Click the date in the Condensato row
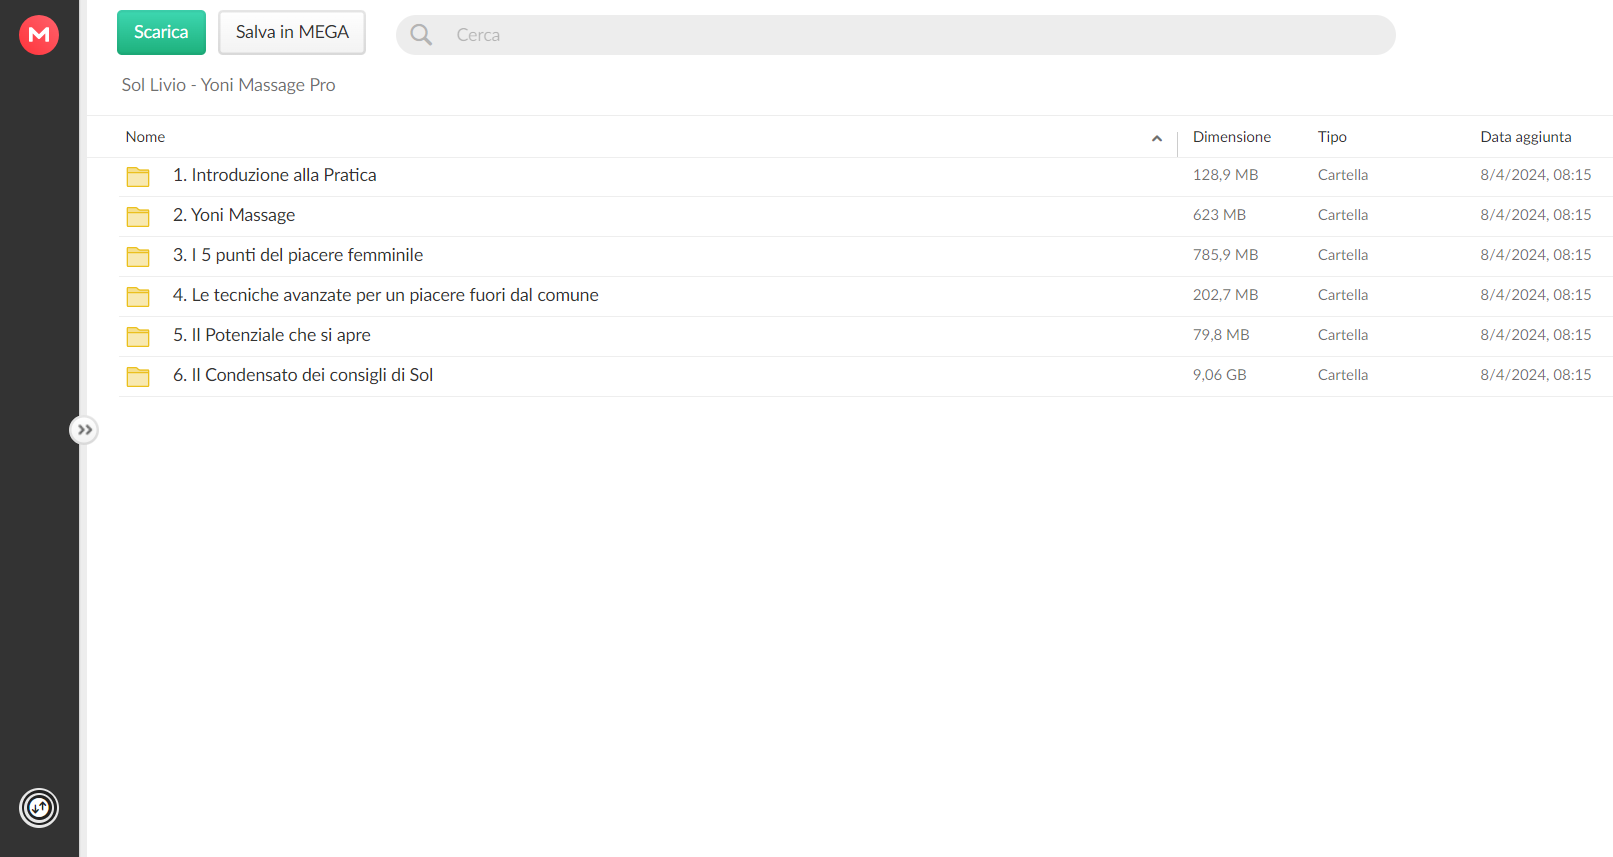Viewport: 1613px width, 857px height. coord(1535,375)
